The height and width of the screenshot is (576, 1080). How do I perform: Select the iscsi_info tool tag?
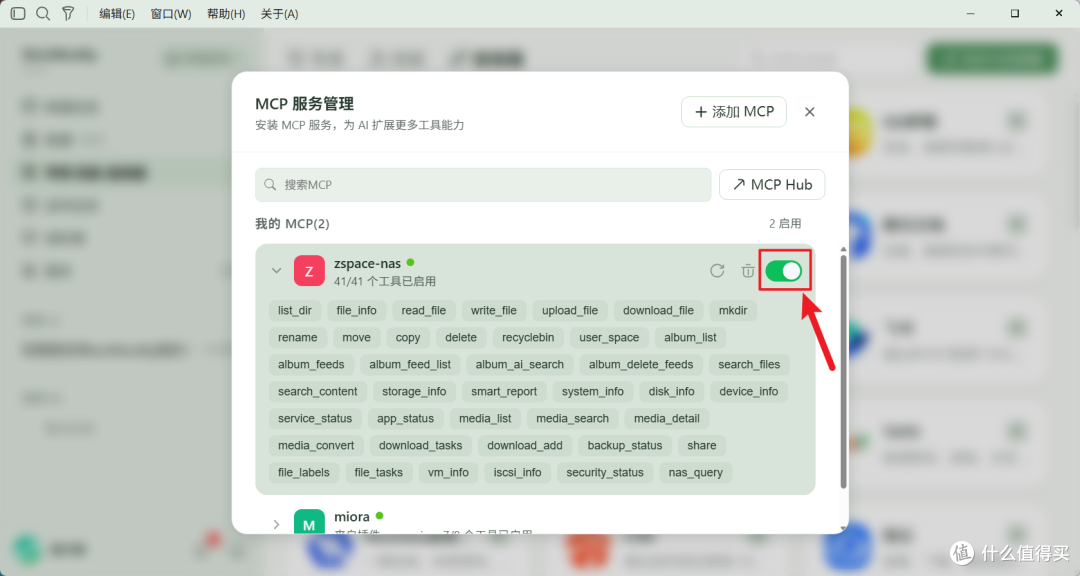[517, 473]
